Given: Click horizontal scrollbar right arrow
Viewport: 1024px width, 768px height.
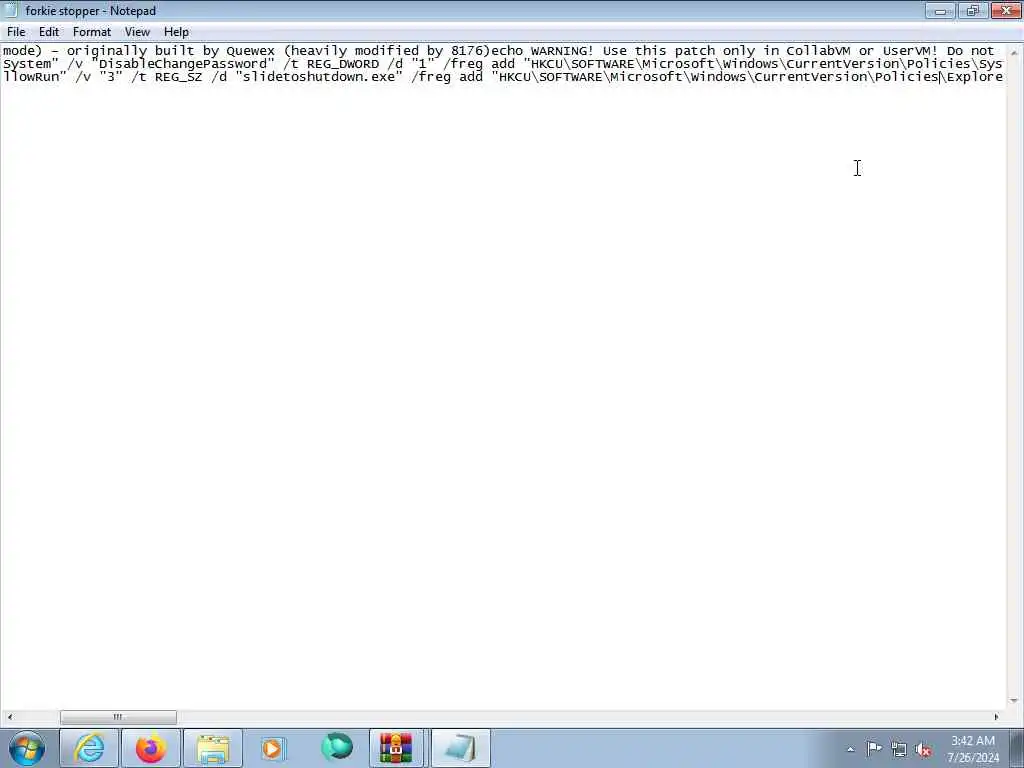Looking at the screenshot, I should point(996,717).
